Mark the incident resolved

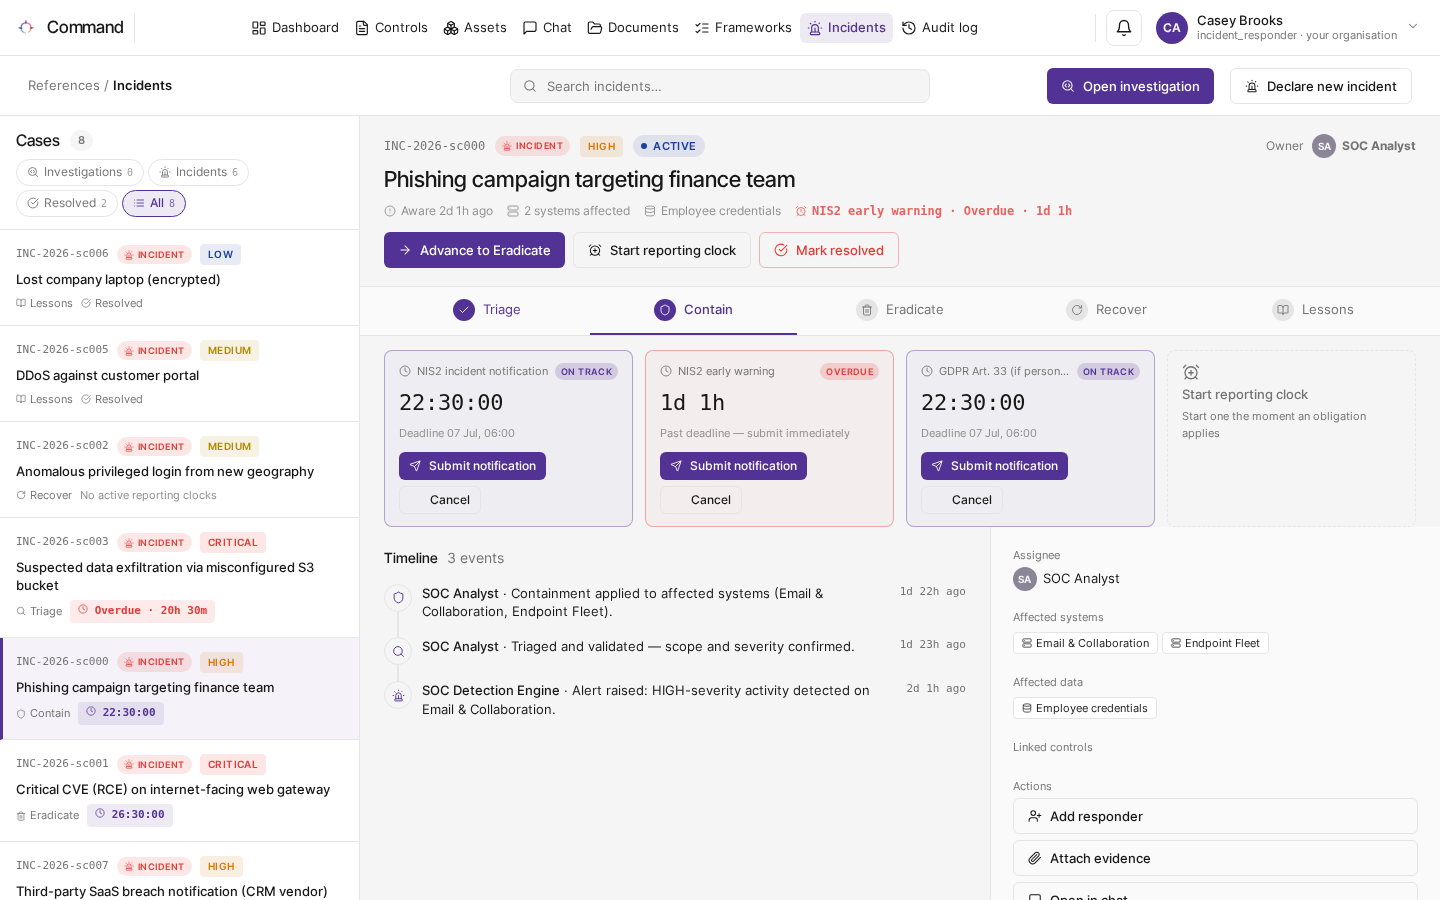[829, 250]
